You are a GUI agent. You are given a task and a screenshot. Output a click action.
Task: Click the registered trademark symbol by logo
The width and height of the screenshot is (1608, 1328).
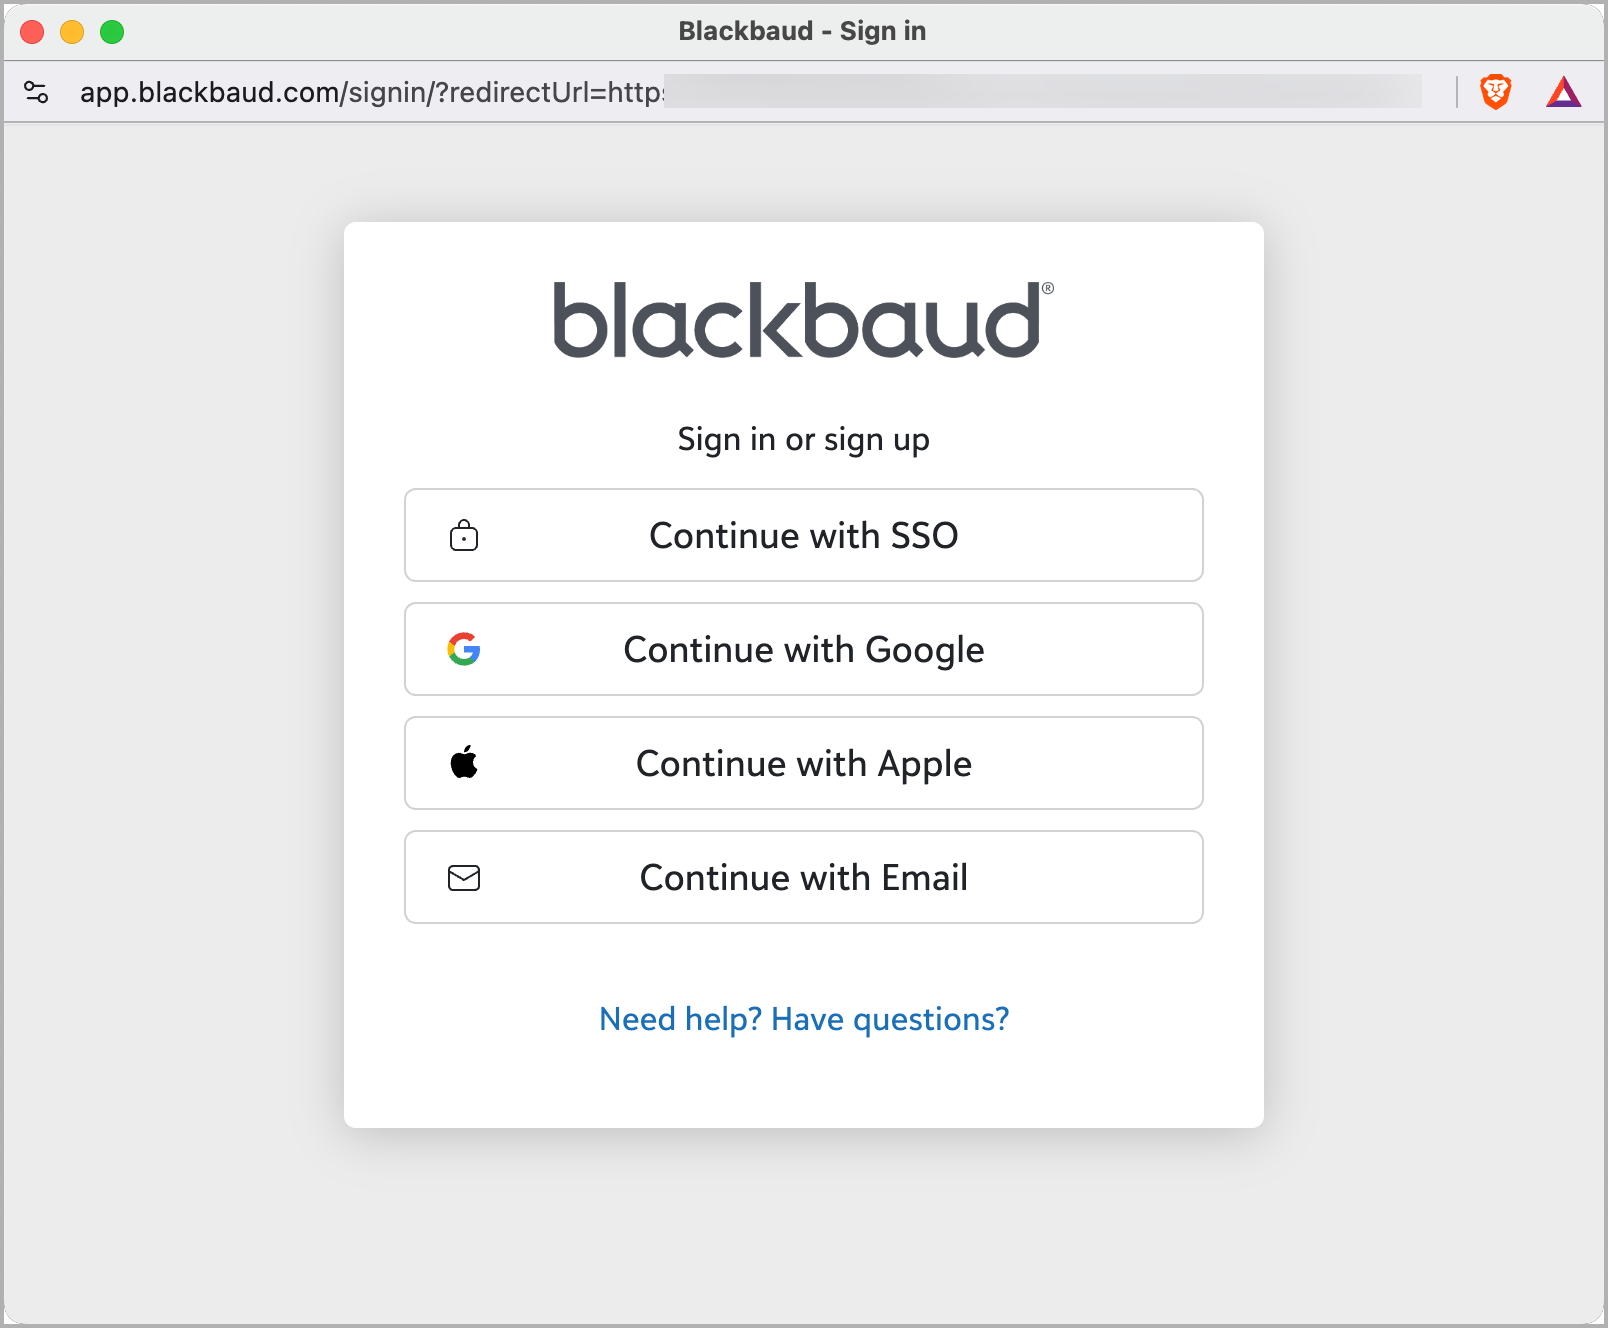click(x=1047, y=288)
